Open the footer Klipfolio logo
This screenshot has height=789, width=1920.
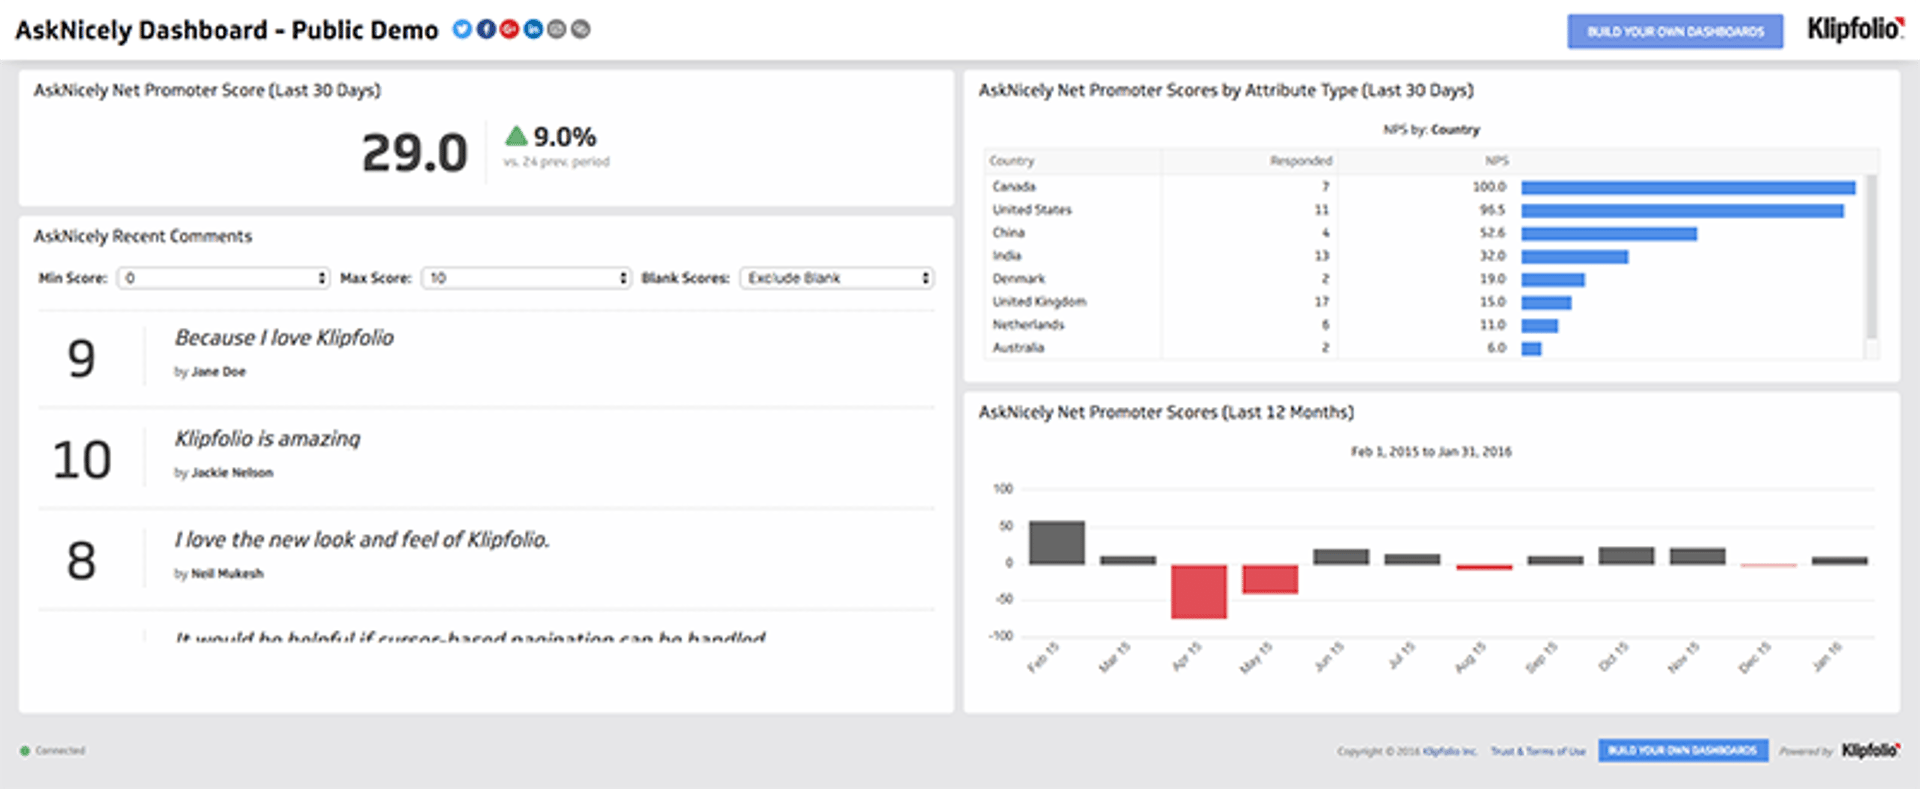tap(1871, 750)
